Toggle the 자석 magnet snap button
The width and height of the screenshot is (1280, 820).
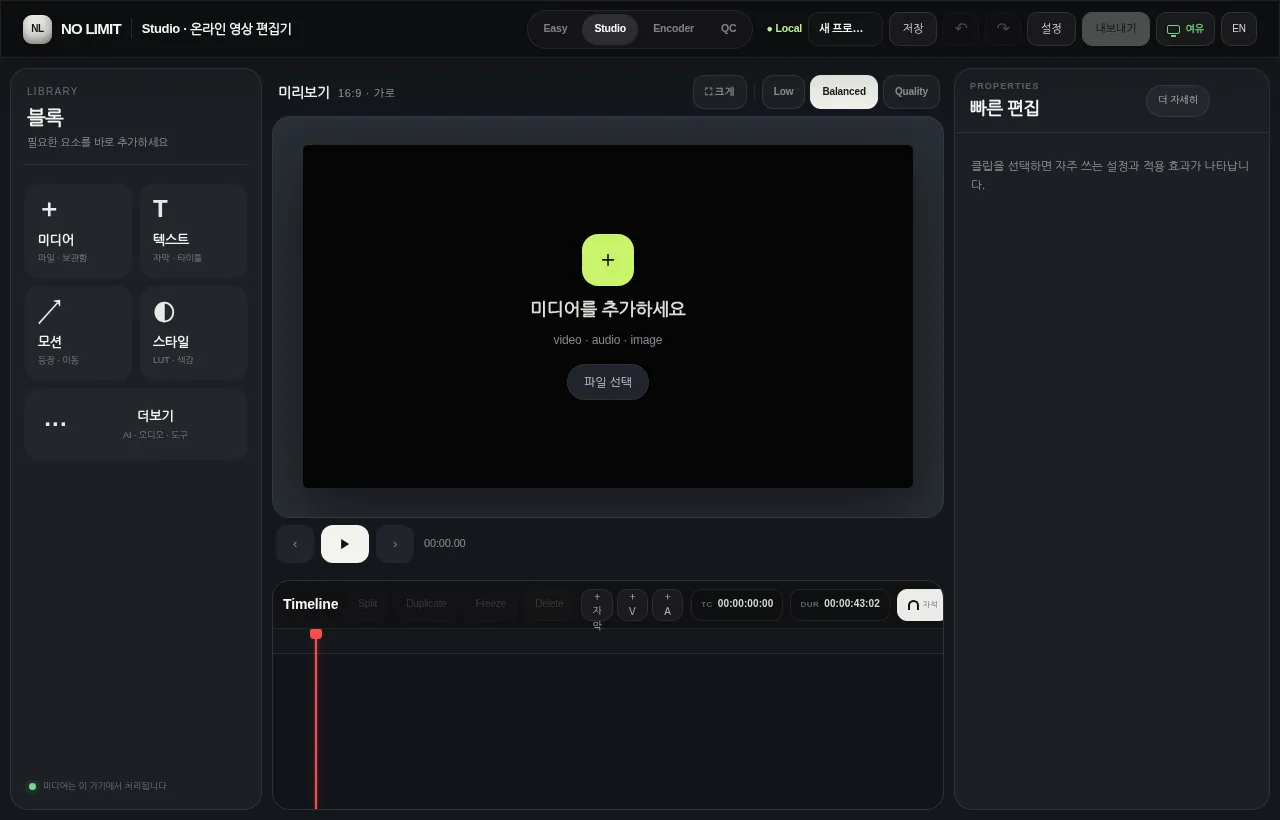920,605
